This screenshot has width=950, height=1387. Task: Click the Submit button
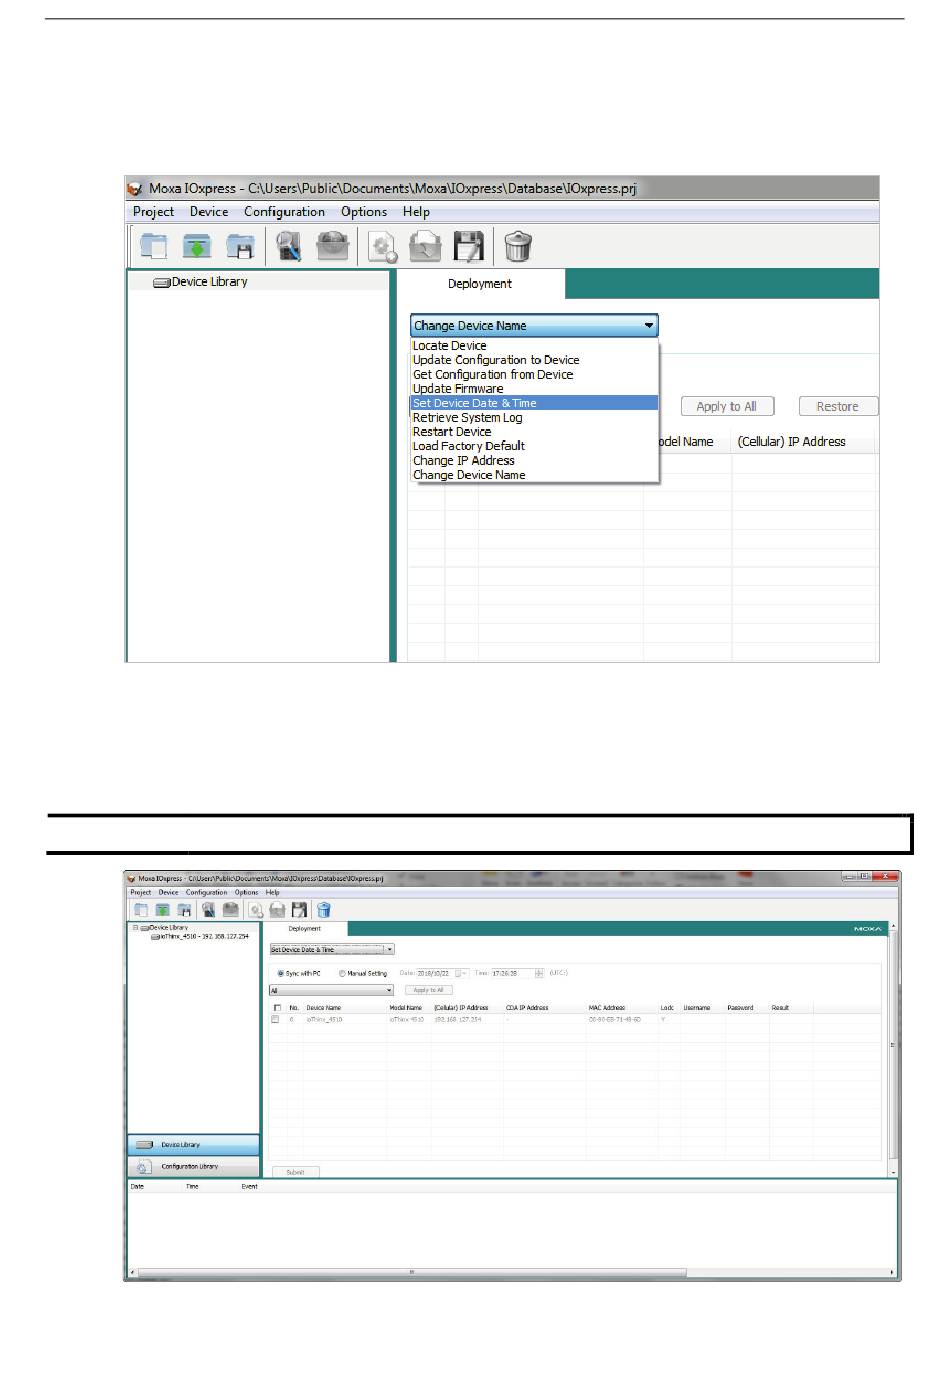click(295, 1172)
